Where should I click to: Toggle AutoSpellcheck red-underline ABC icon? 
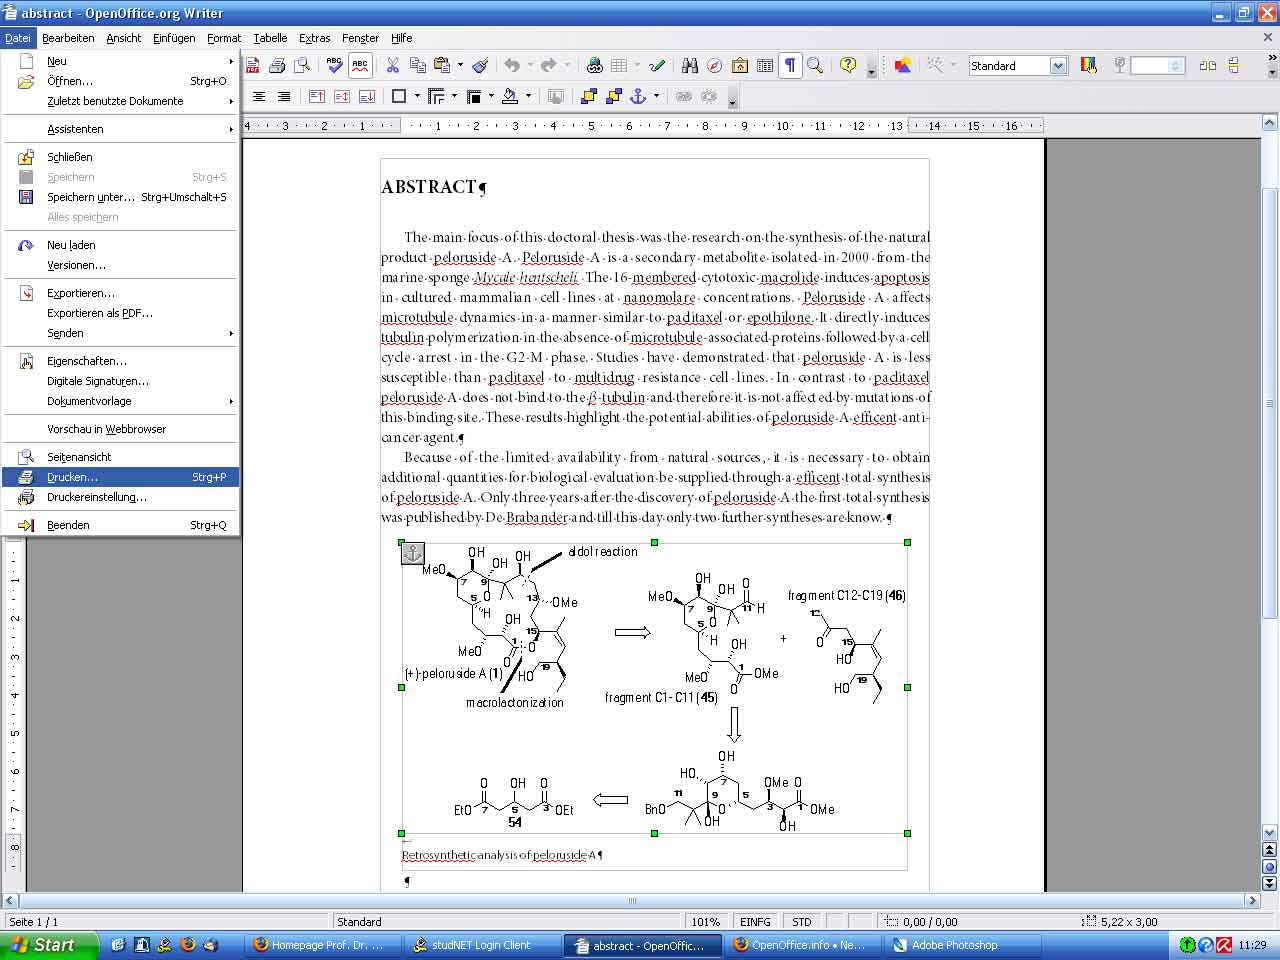pyautogui.click(x=360, y=65)
